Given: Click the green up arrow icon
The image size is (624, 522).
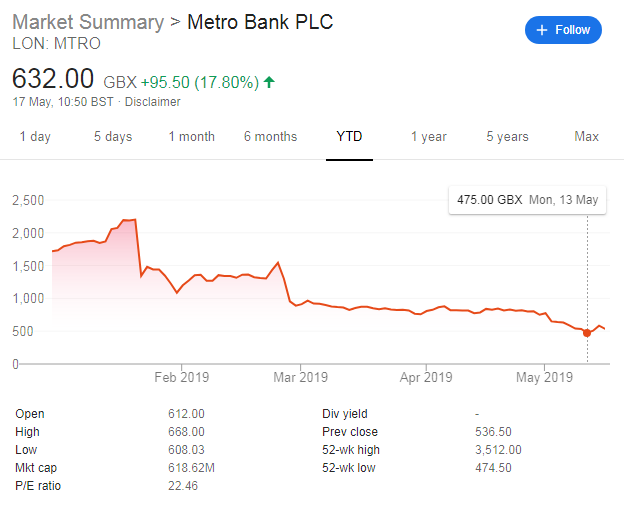Looking at the screenshot, I should click(270, 82).
